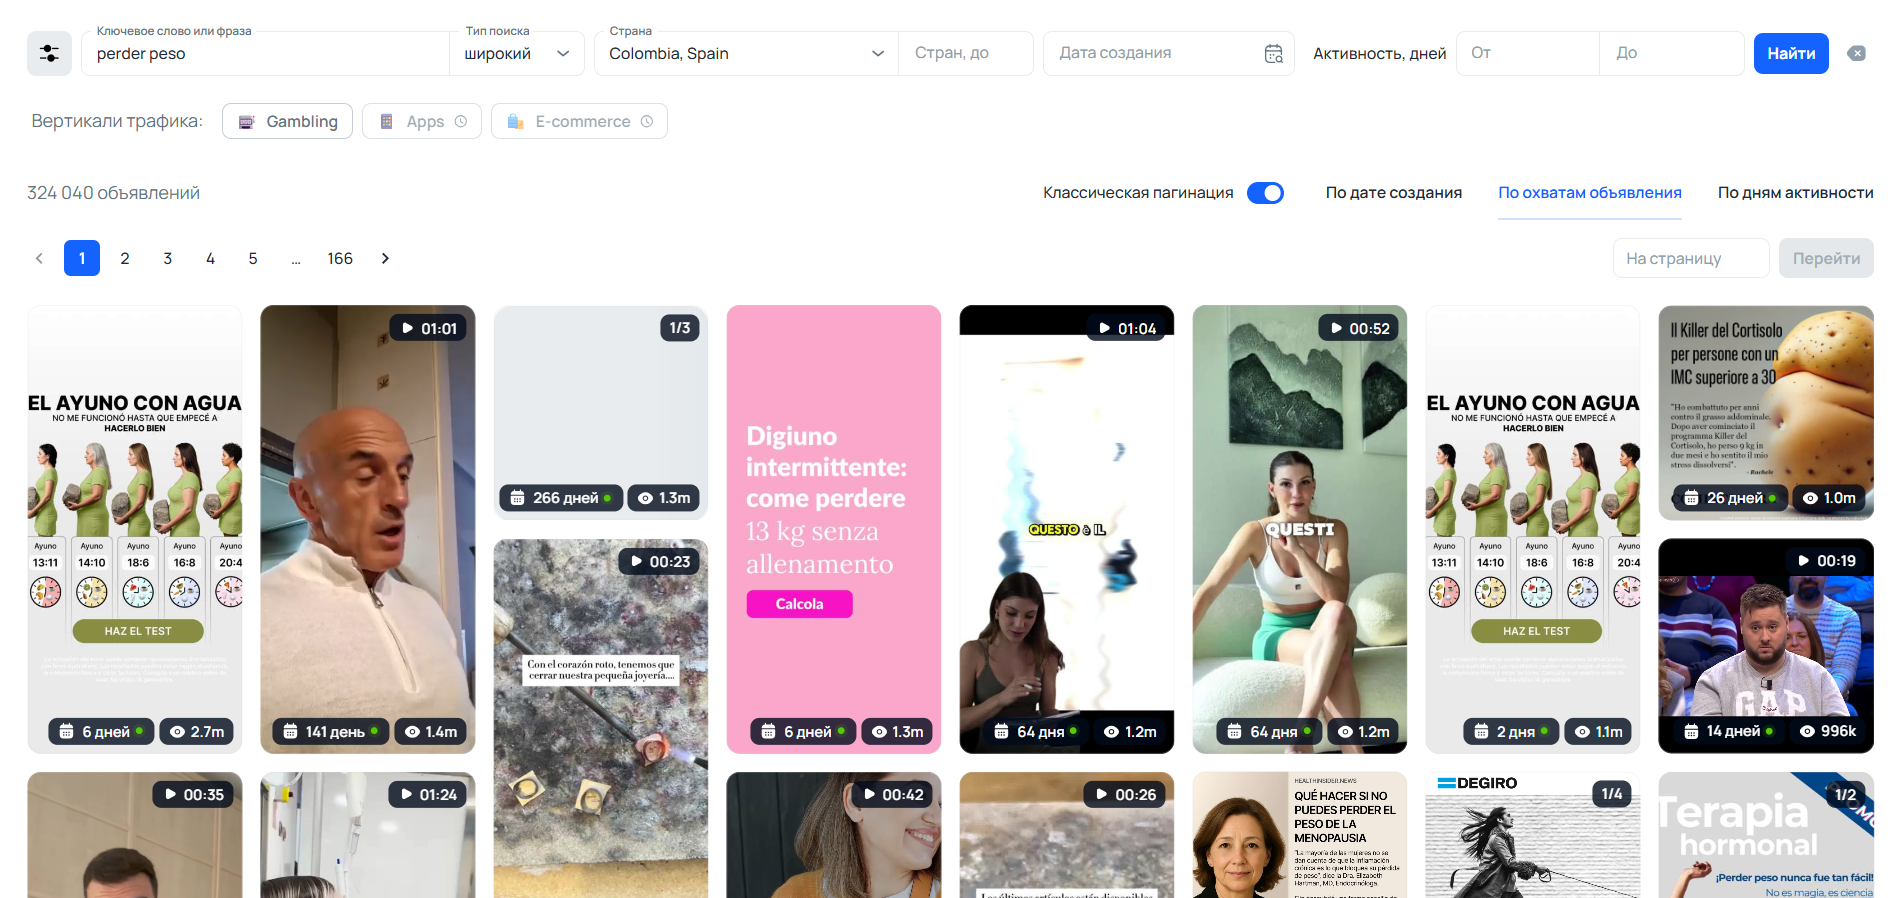Screen dimensions: 1897x898
Task: Click the 266 дней calendar badge
Action: point(560,498)
